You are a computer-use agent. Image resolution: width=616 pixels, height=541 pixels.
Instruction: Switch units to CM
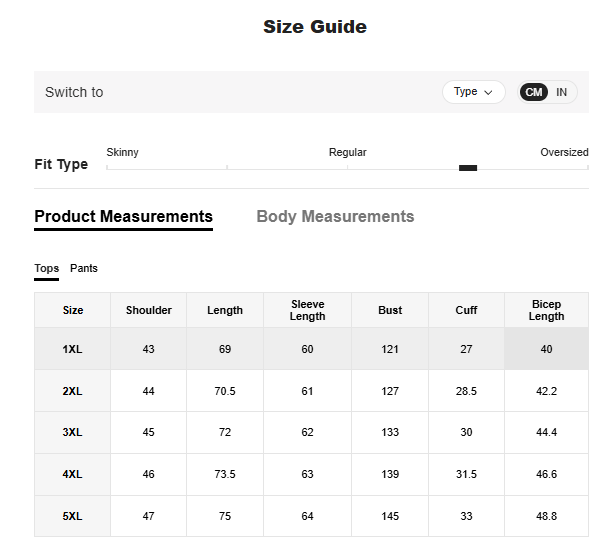click(534, 92)
